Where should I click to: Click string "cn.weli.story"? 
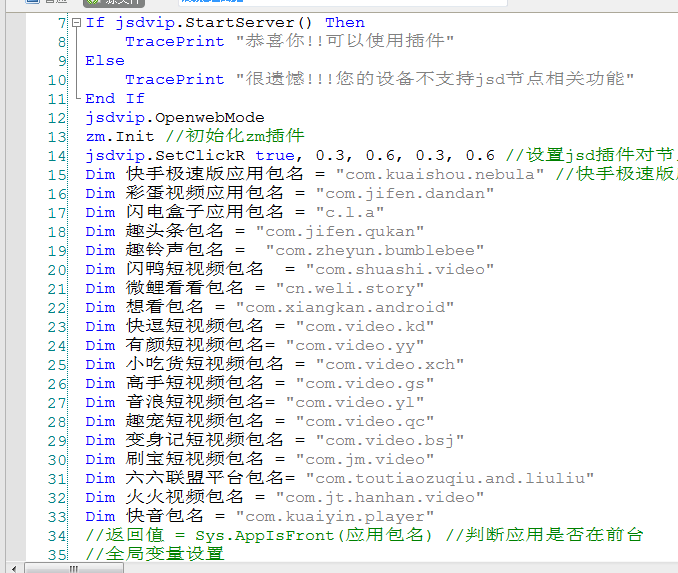350,289
